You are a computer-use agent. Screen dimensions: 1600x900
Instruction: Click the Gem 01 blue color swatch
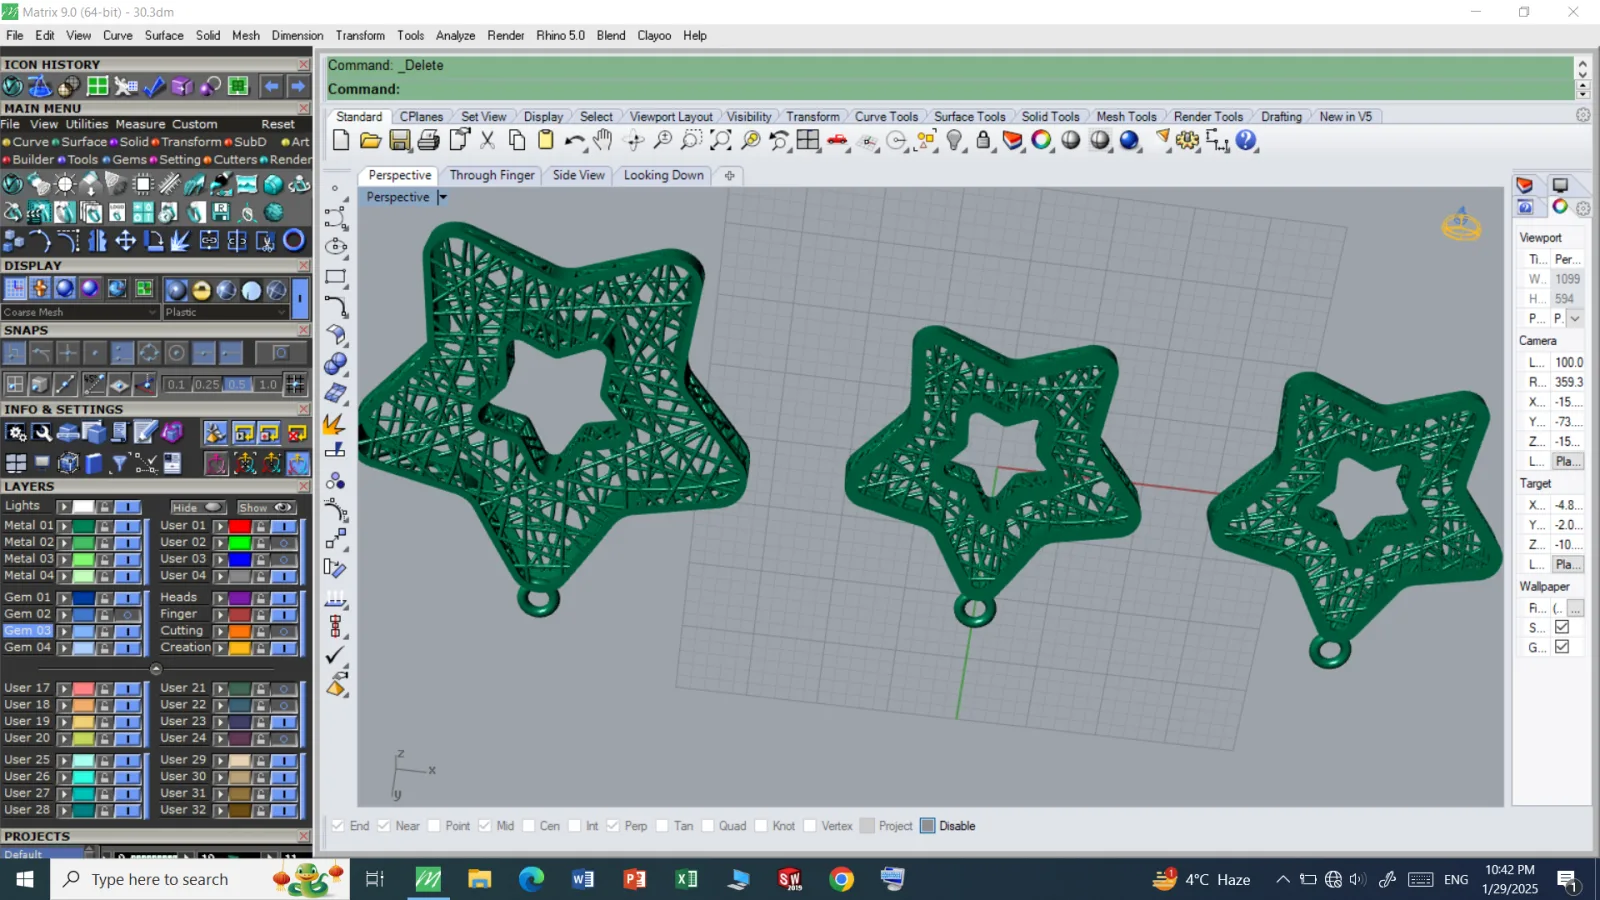[83, 598]
